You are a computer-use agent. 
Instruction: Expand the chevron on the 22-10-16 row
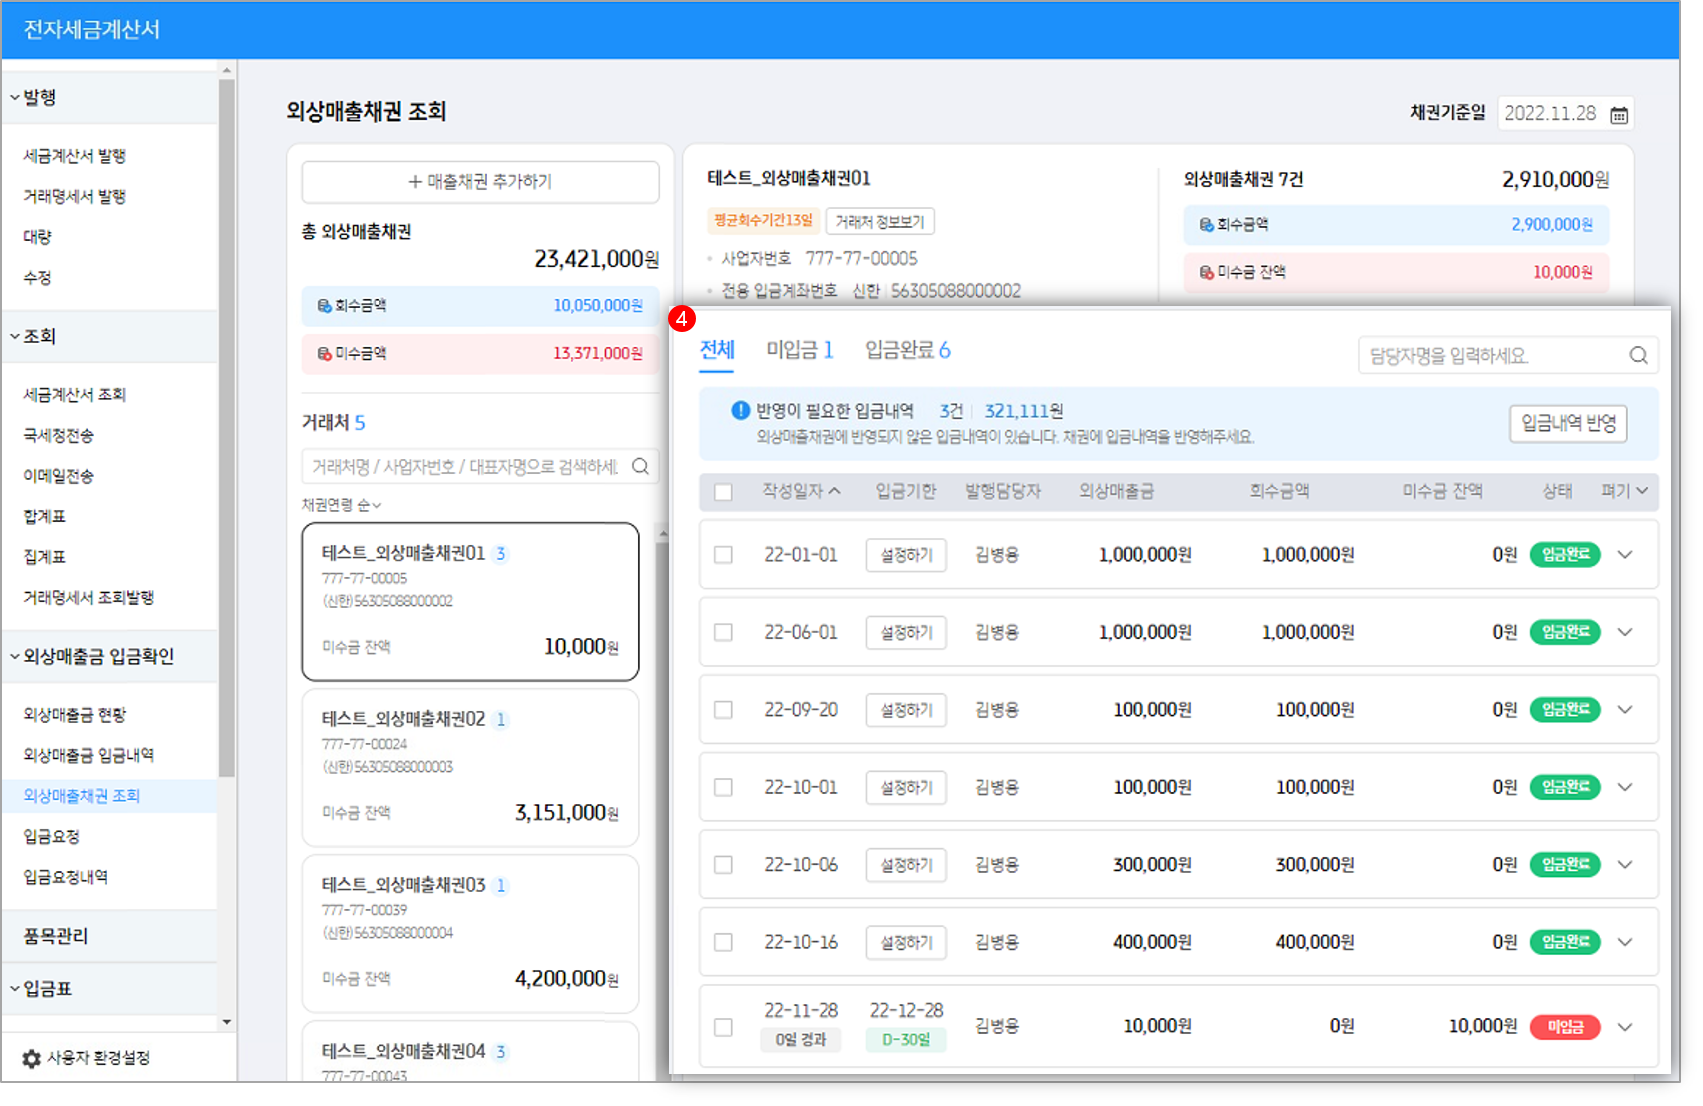coord(1625,942)
